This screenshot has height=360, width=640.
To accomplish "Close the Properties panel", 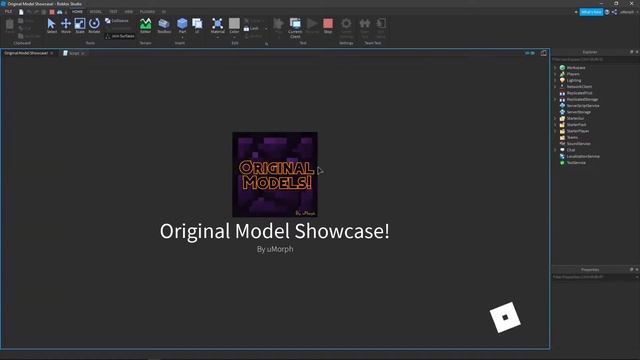I will click(637, 269).
